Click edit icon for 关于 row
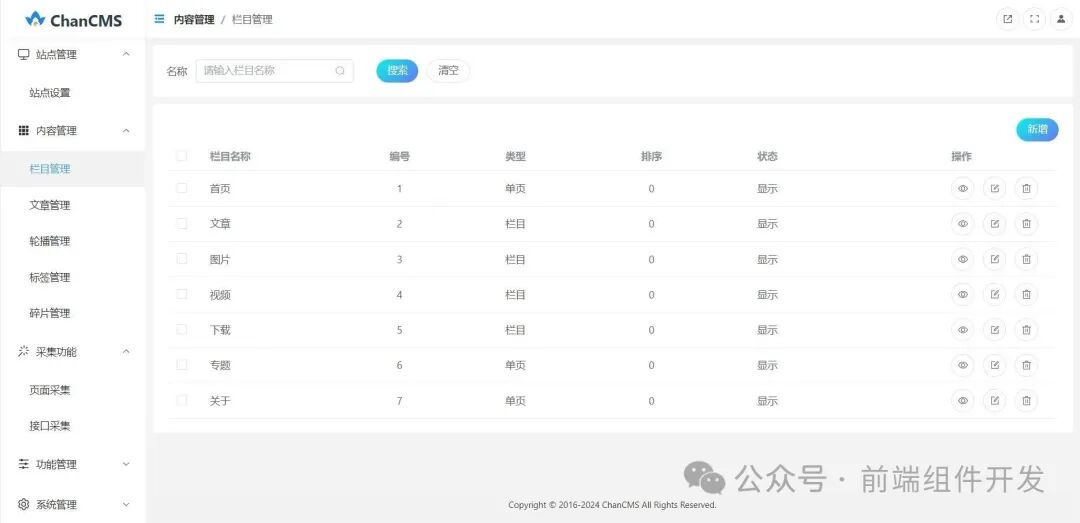This screenshot has height=523, width=1080. 995,400
